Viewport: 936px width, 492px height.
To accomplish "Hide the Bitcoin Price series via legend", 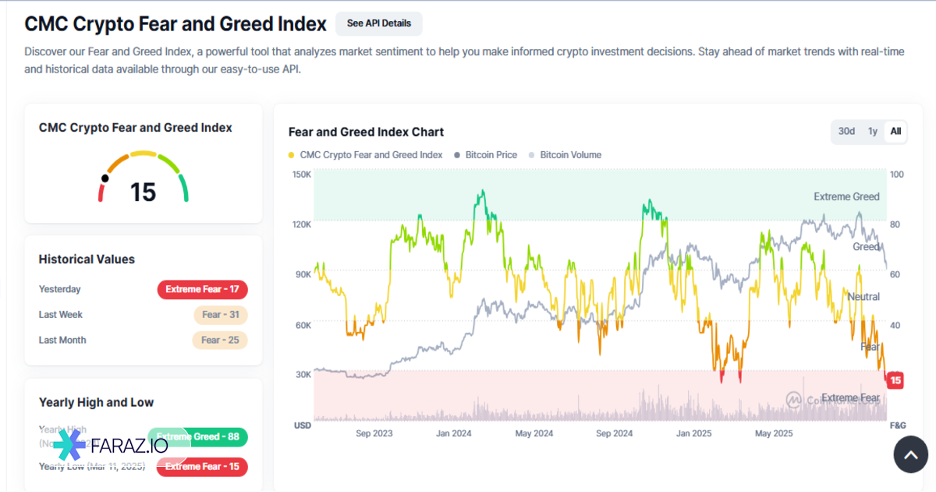I will tap(486, 155).
